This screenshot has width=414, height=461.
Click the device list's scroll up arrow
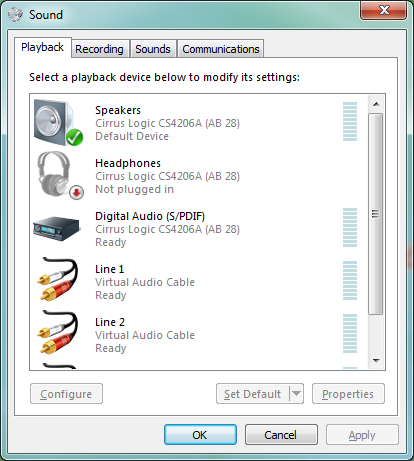pos(376,104)
